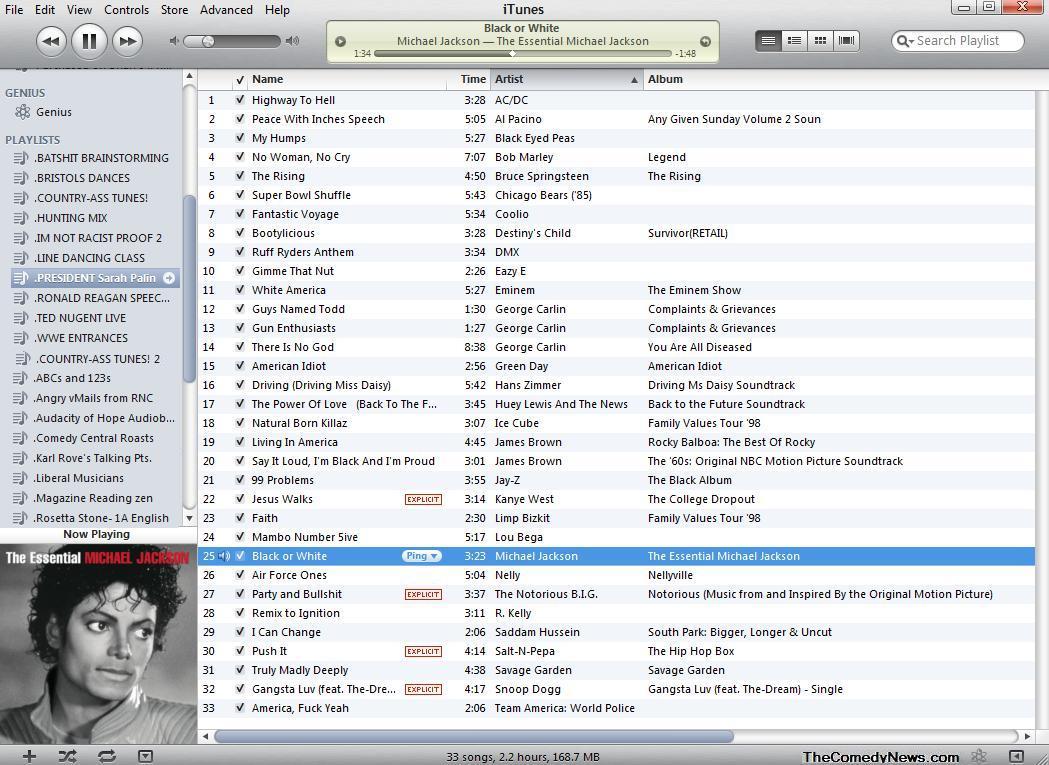Uncheck Bootylicious by Destiny's Child

(240, 233)
